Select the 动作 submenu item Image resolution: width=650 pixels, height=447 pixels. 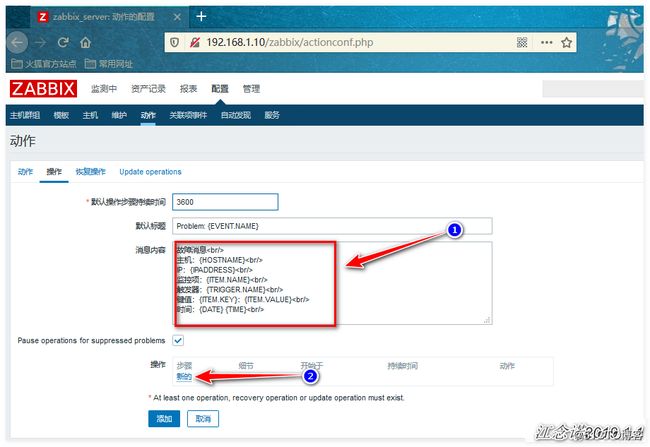148,115
